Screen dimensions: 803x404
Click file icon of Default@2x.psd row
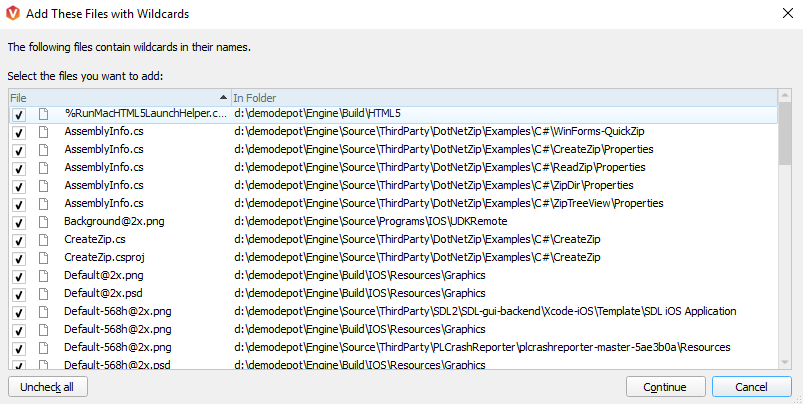coord(44,293)
